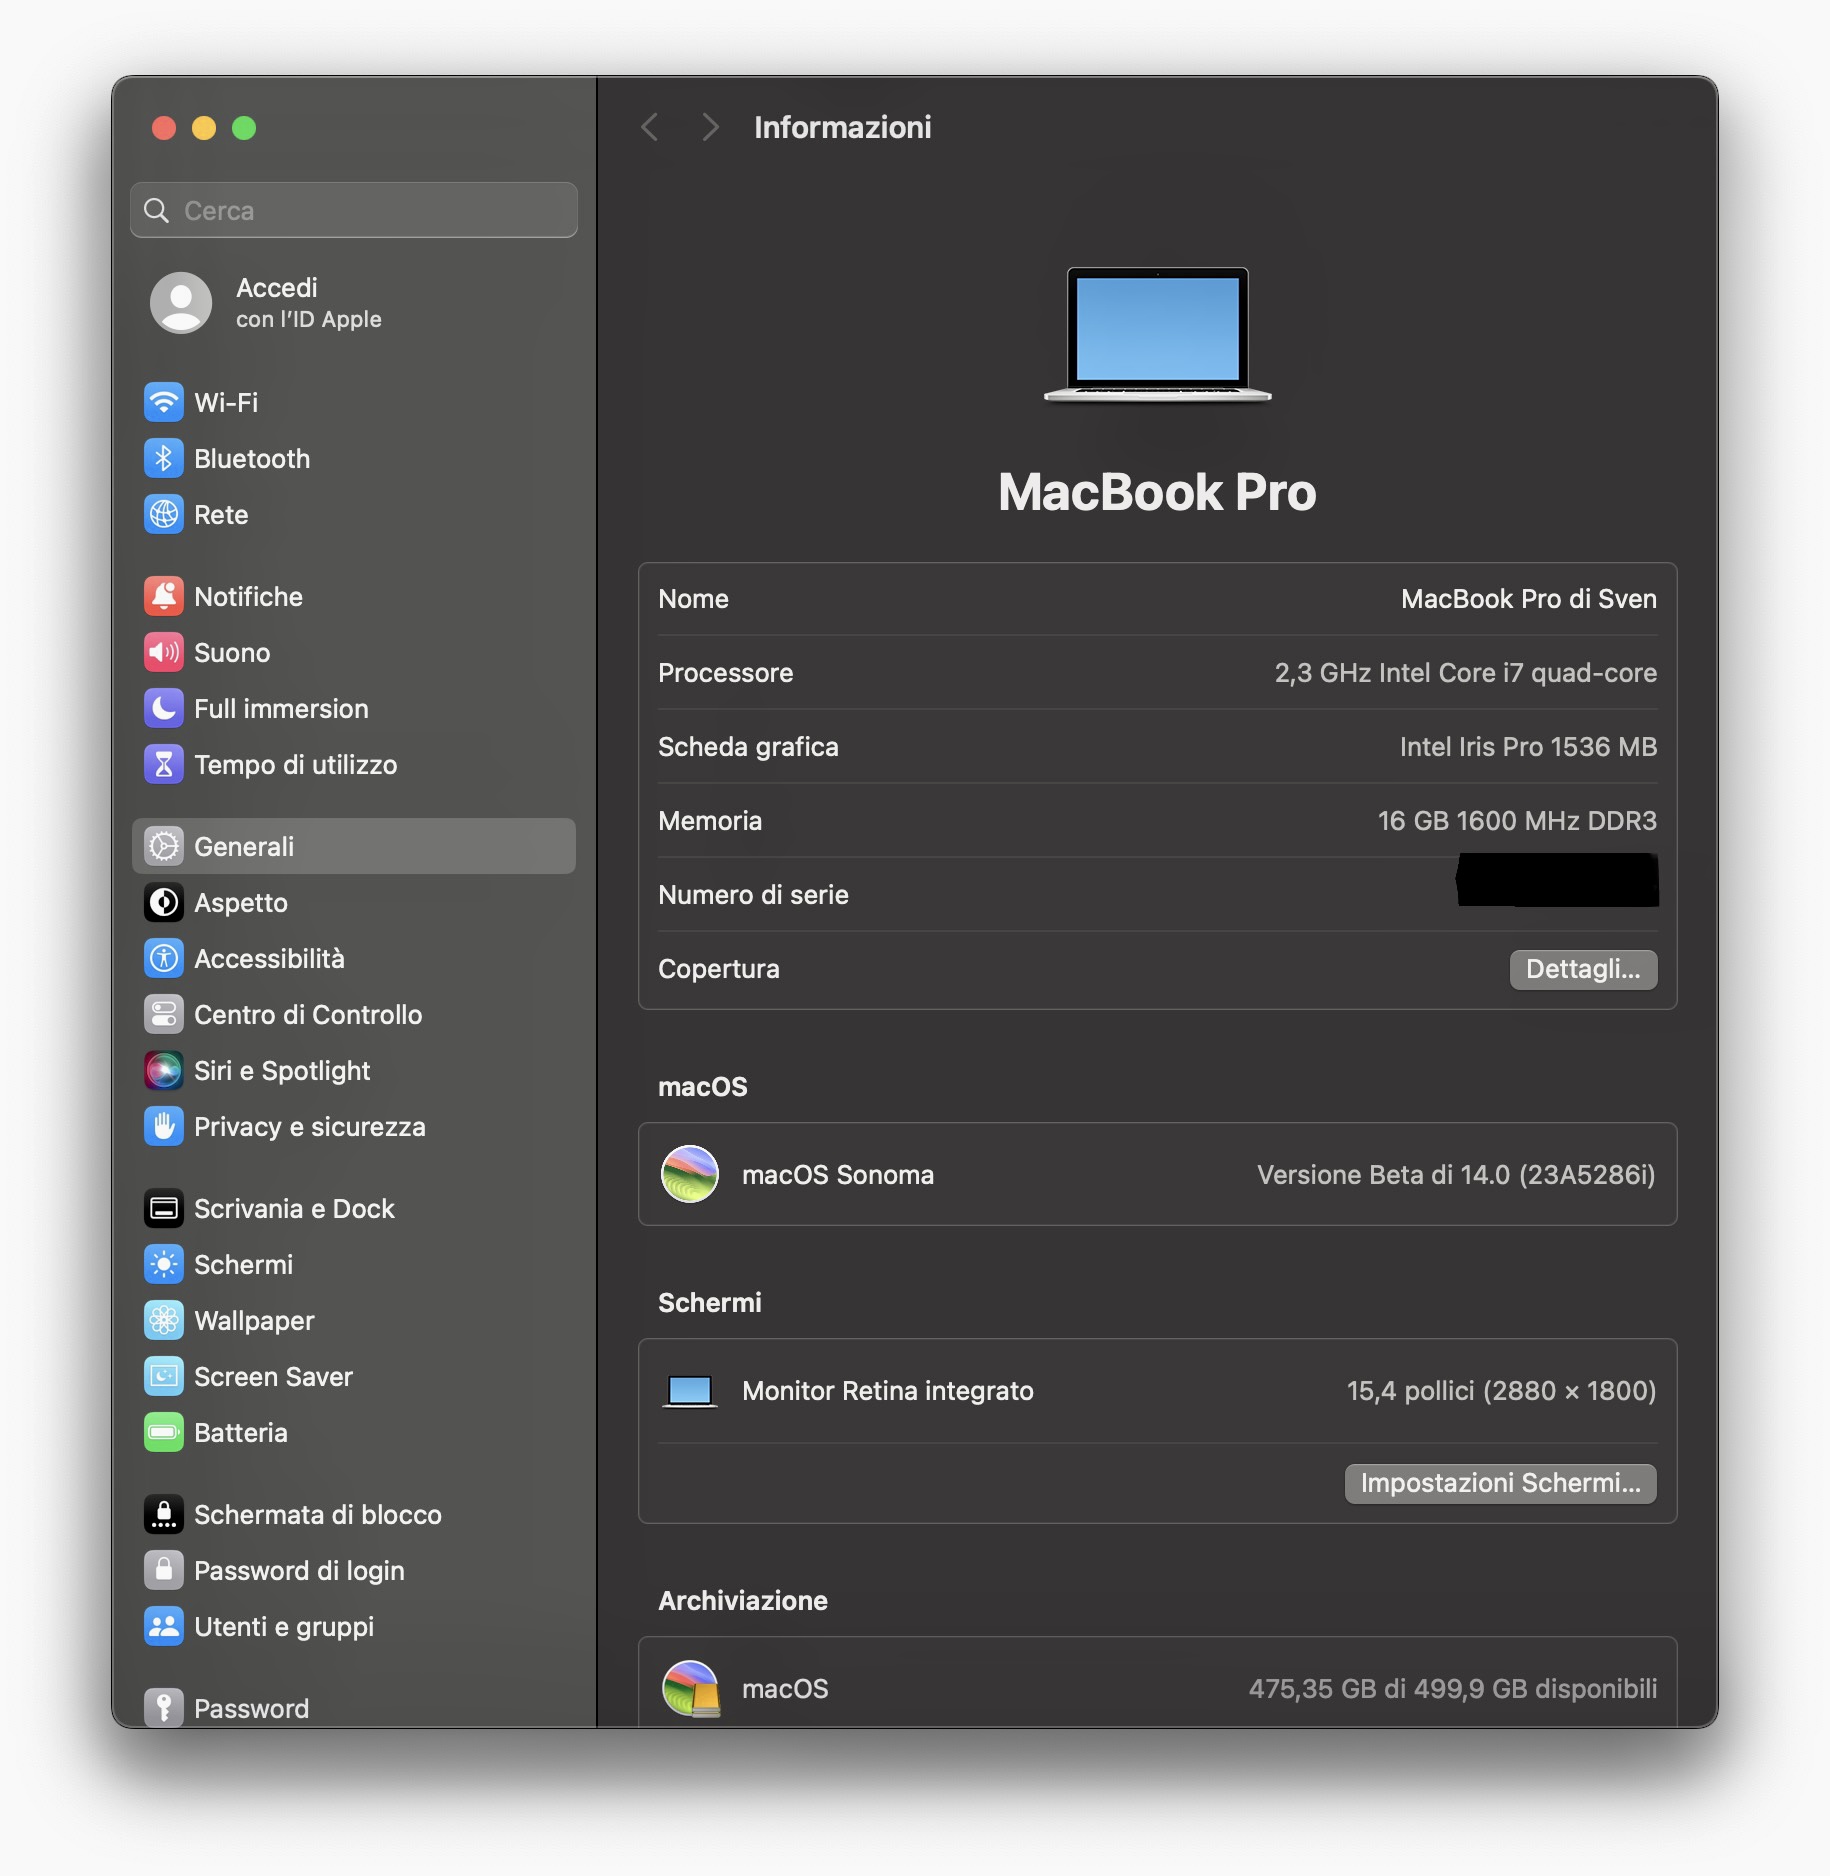This screenshot has height=1876, width=1830.
Task: Select the Rete globe icon
Action: point(164,514)
